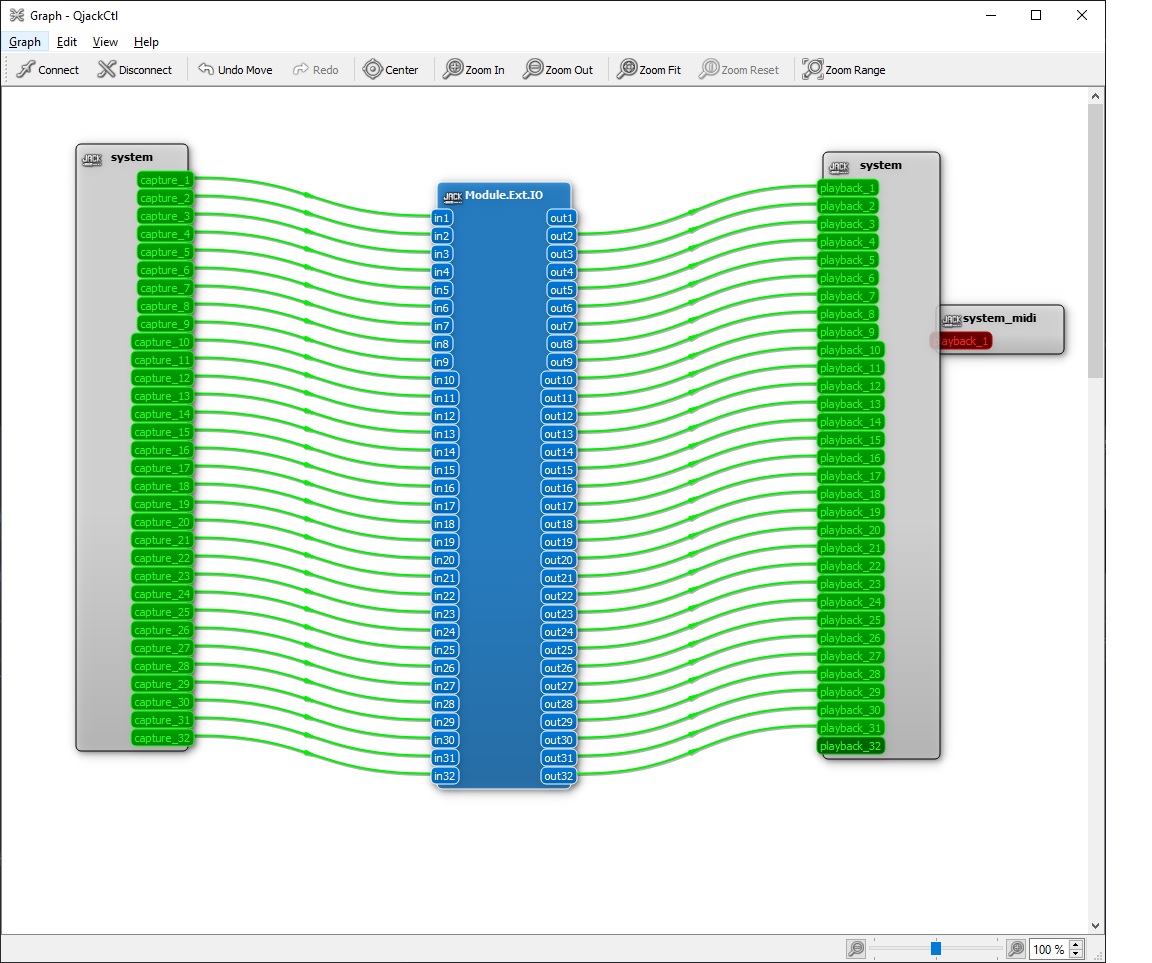Select the playback_22 port
1152x963 pixels.
click(x=850, y=566)
